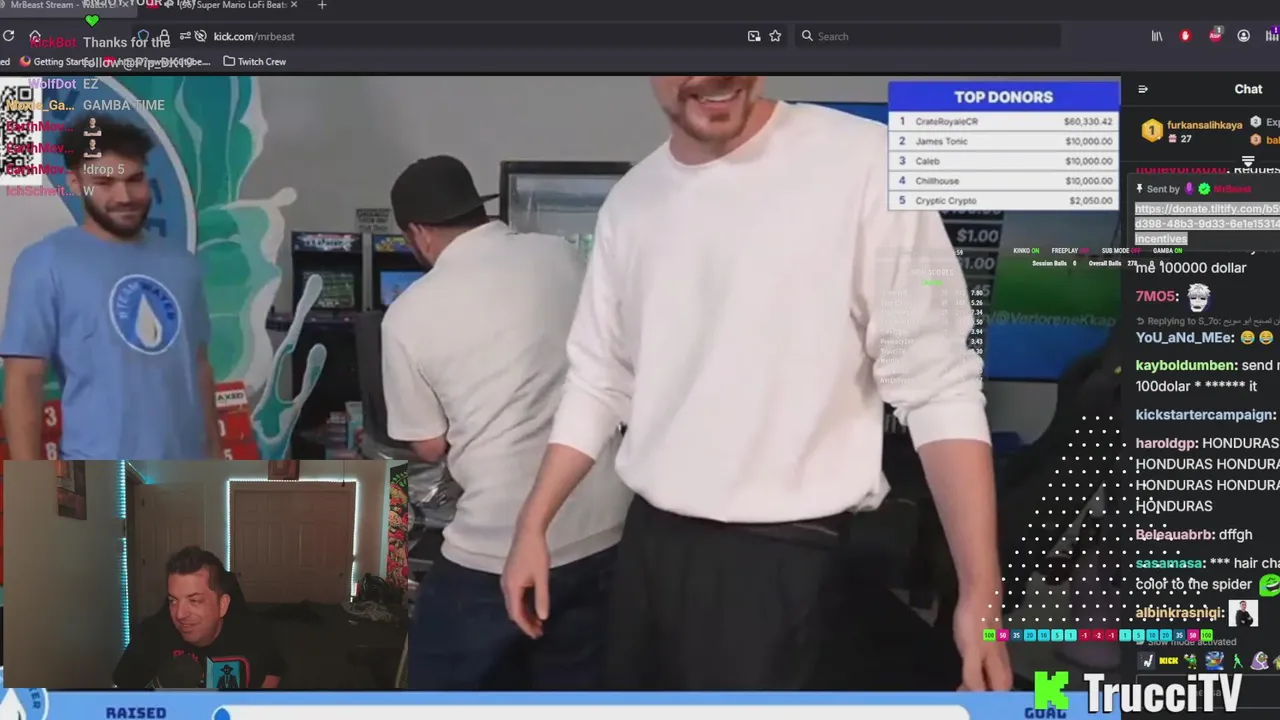Open the albinkrasniqi chat username
The image size is (1280, 720).
pos(1179,612)
